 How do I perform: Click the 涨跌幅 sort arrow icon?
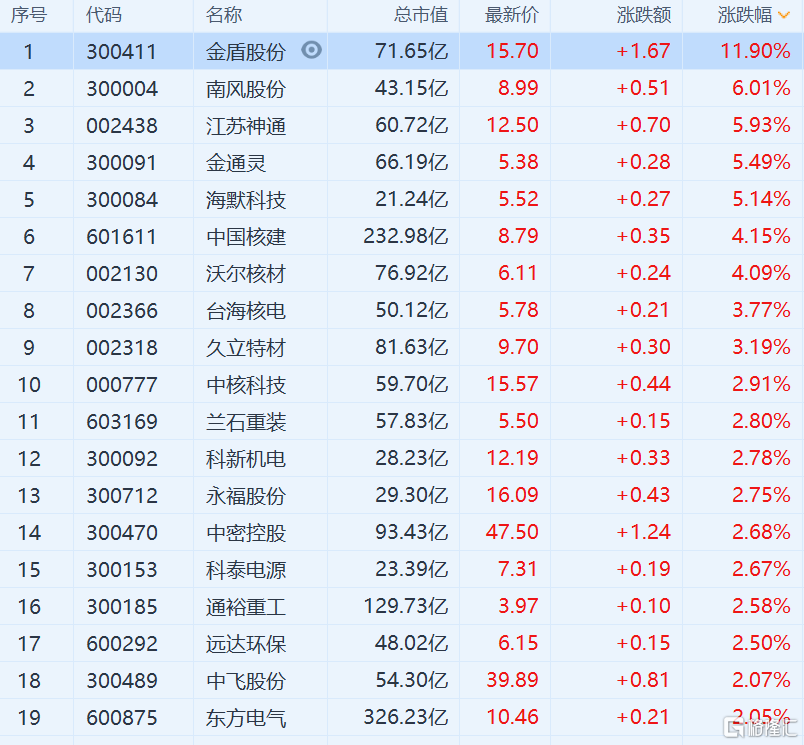[783, 15]
